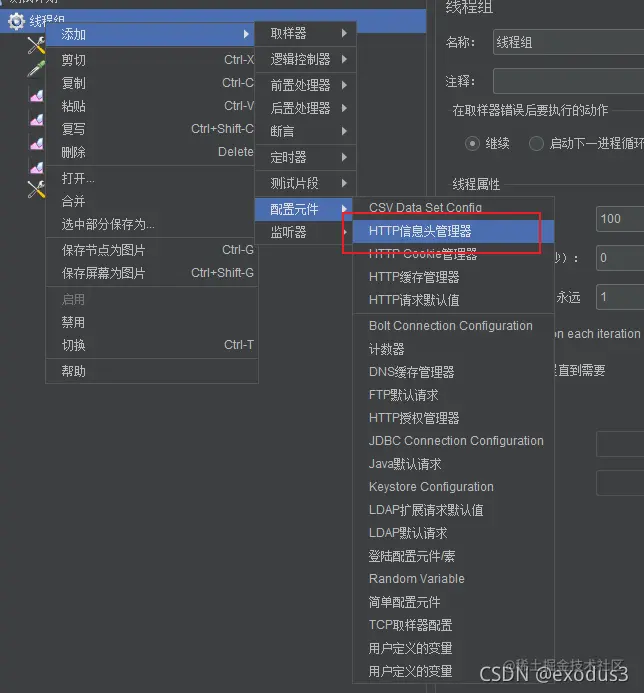Add the Random Variable element
The image size is (644, 693).
coord(453,579)
